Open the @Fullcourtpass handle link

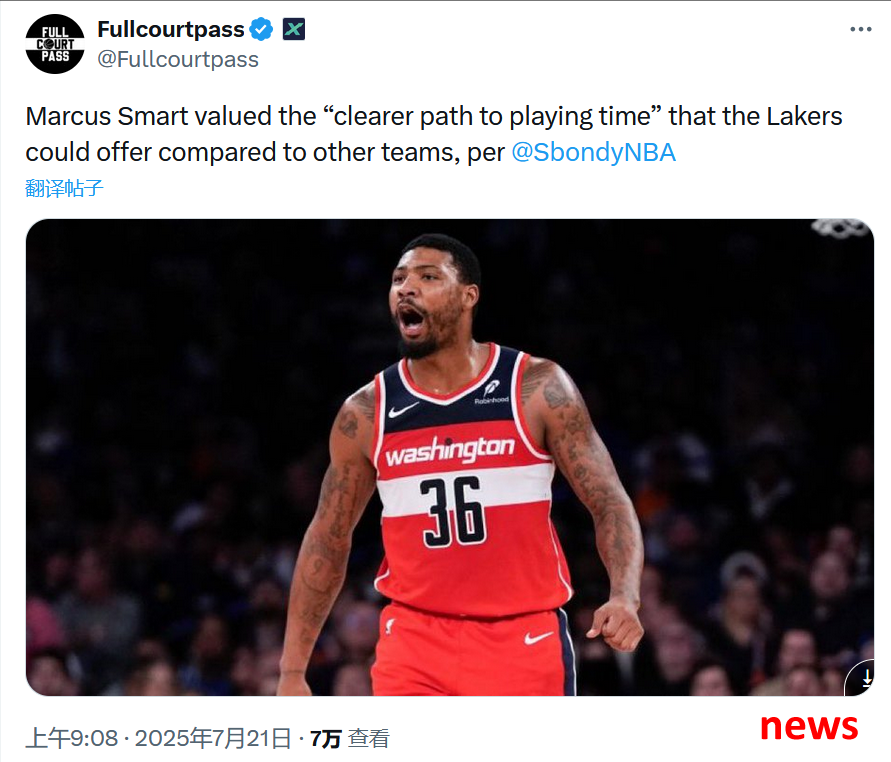(178, 59)
